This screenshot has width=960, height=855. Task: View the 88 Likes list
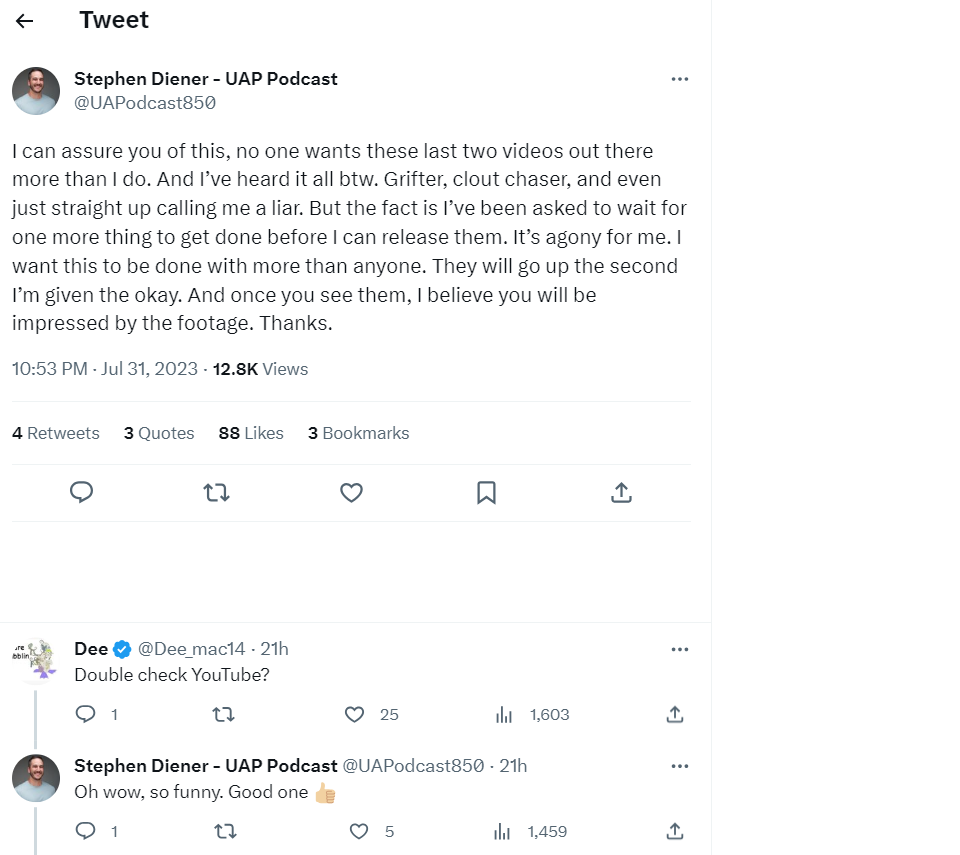[251, 433]
